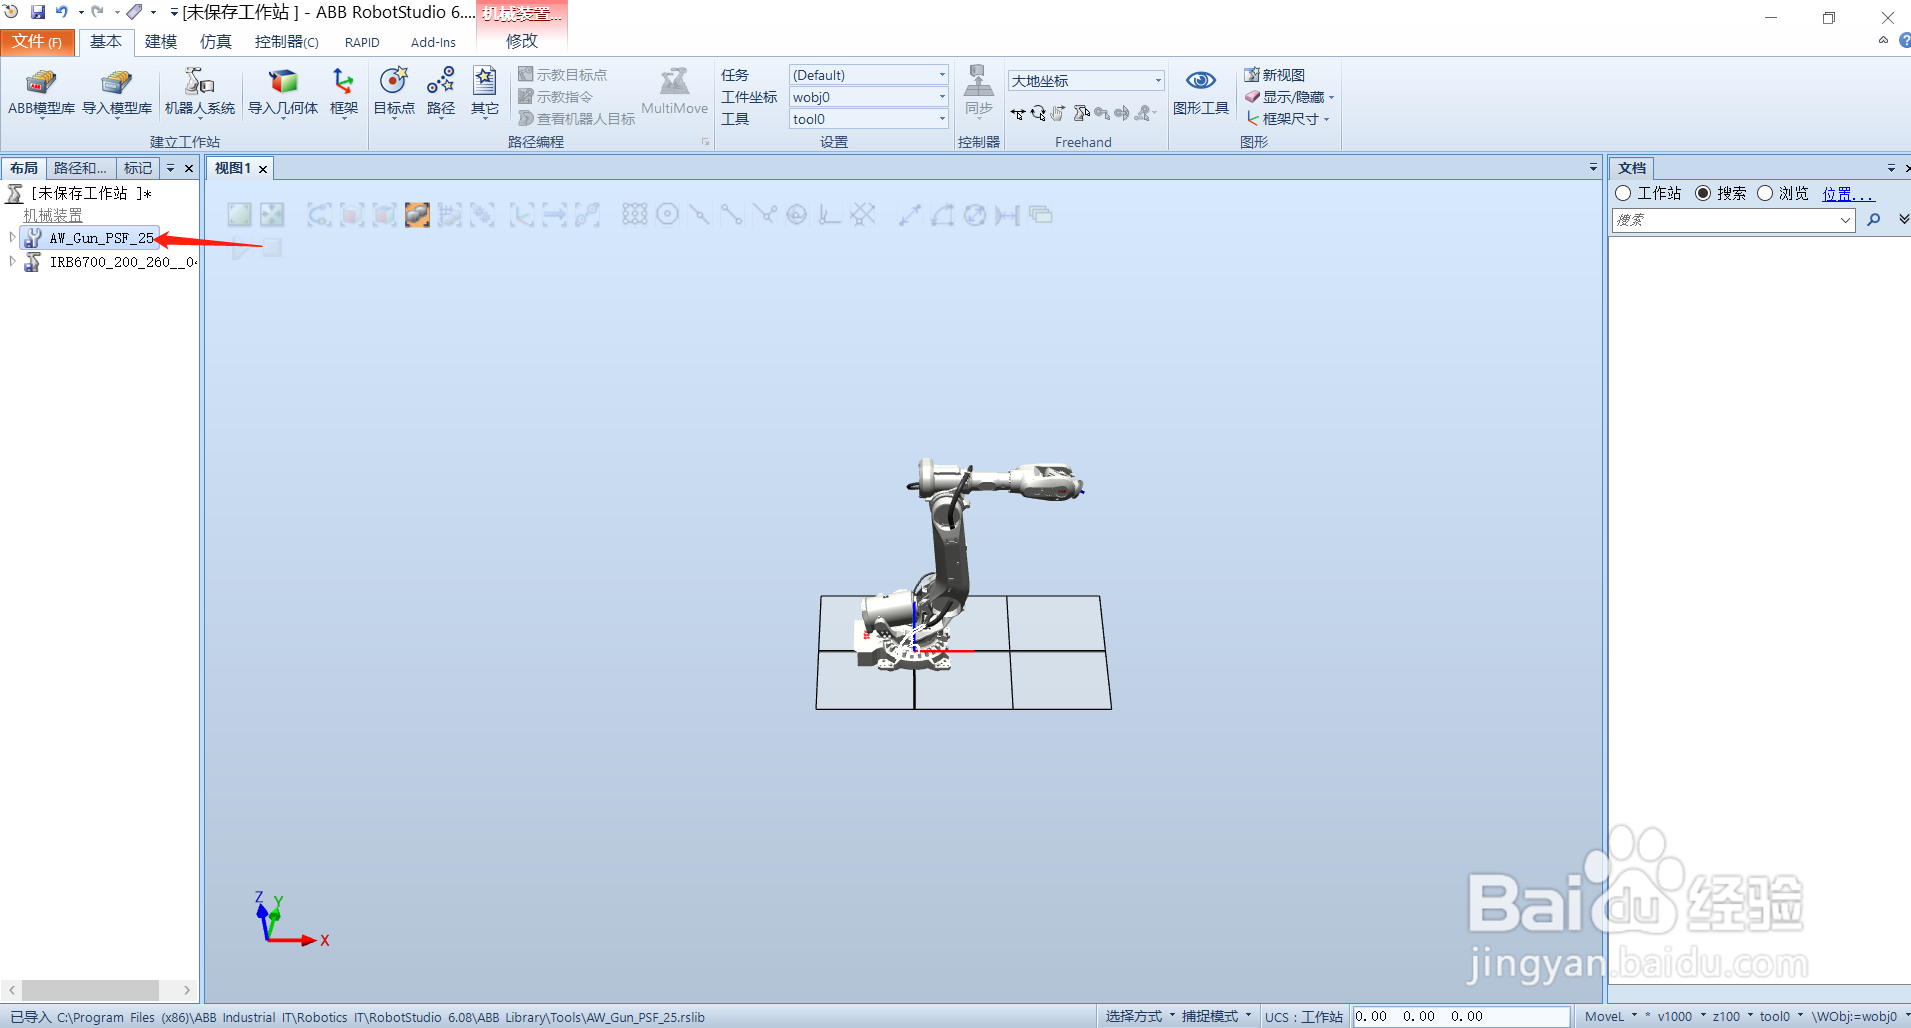Switch to the 仿真 ribbon tab
Image resolution: width=1911 pixels, height=1028 pixels.
point(216,42)
